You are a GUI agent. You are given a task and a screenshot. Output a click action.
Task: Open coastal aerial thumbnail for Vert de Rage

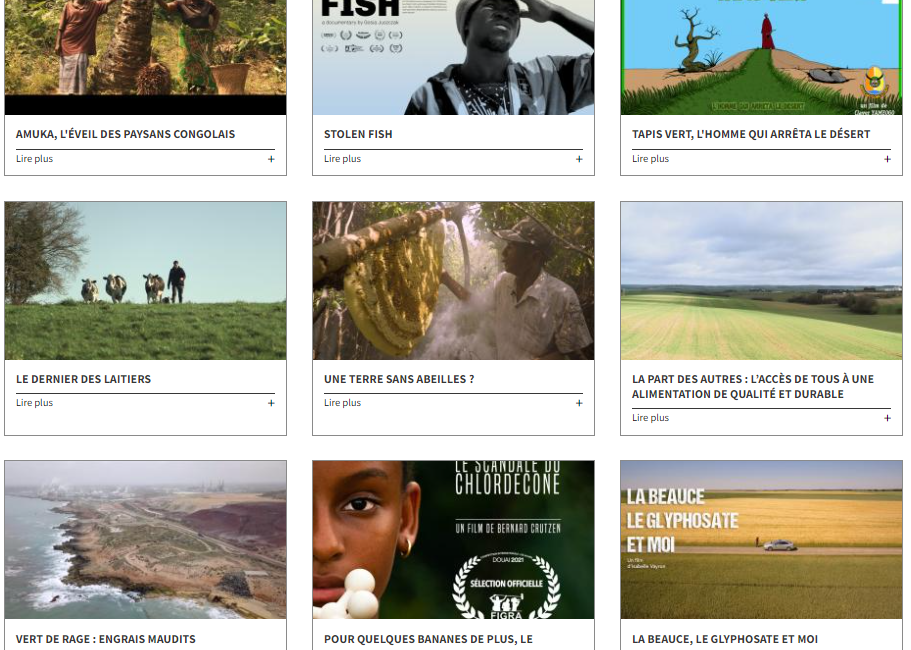[x=145, y=540]
